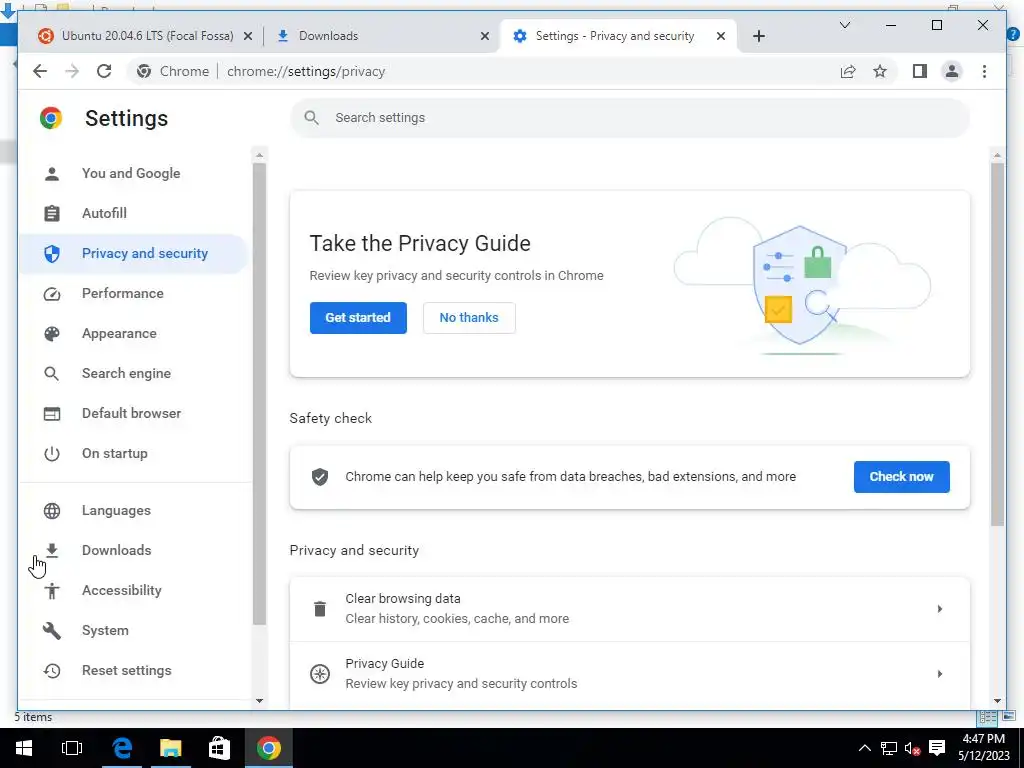Open Downloads settings in sidebar
Screen dimensions: 1024x768
click(x=134, y=550)
